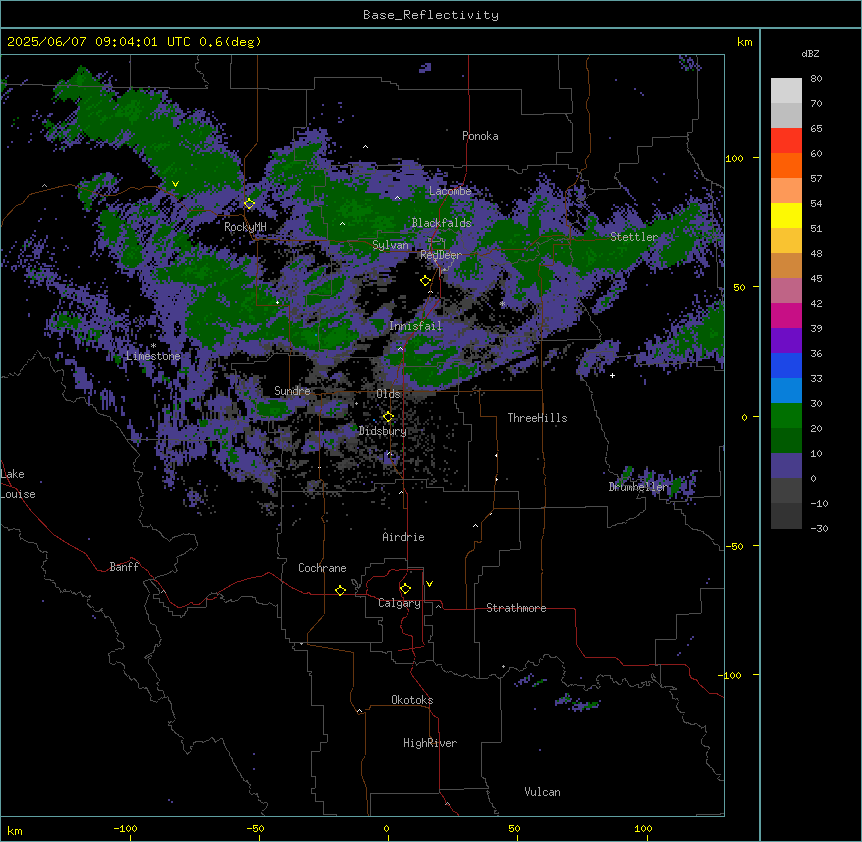Select the Sylvan label

390,245
